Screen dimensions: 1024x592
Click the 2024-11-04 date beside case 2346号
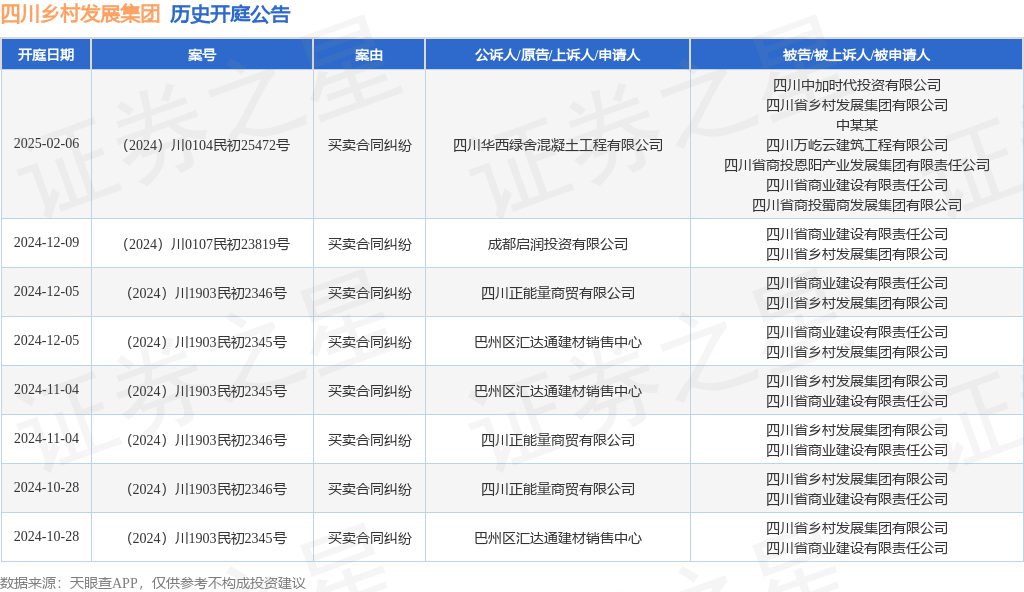[x=46, y=438]
